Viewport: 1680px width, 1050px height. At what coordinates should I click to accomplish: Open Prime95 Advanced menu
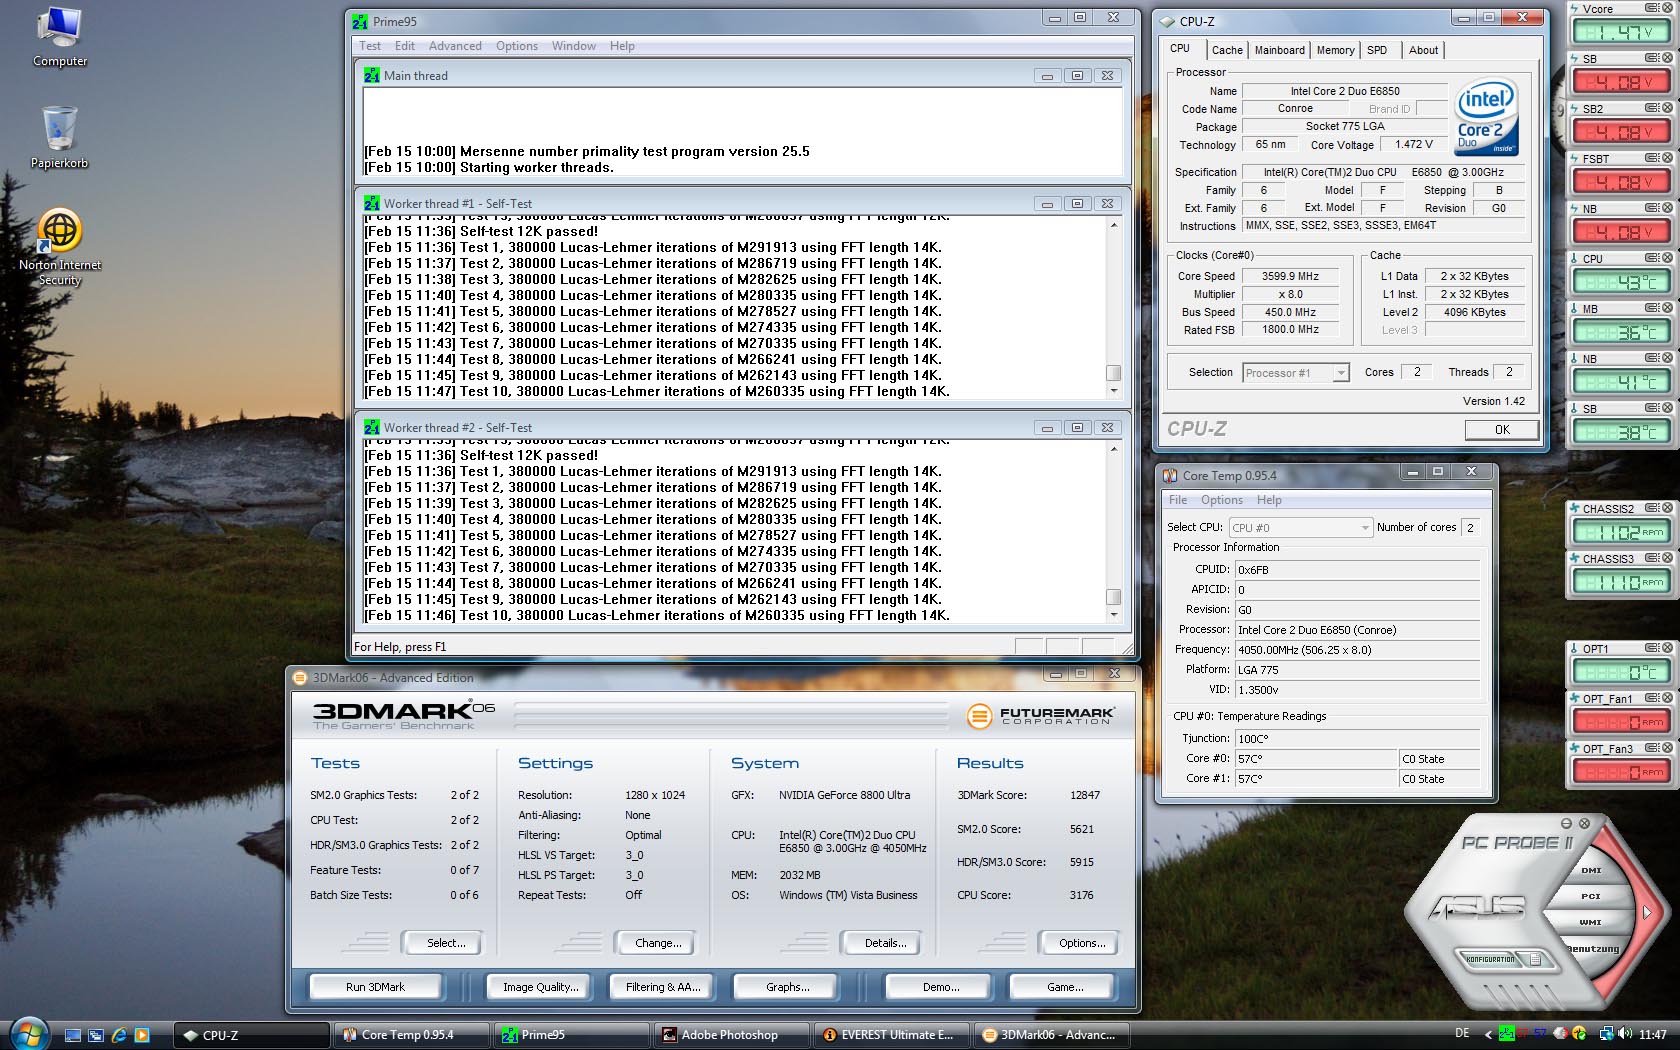[455, 46]
